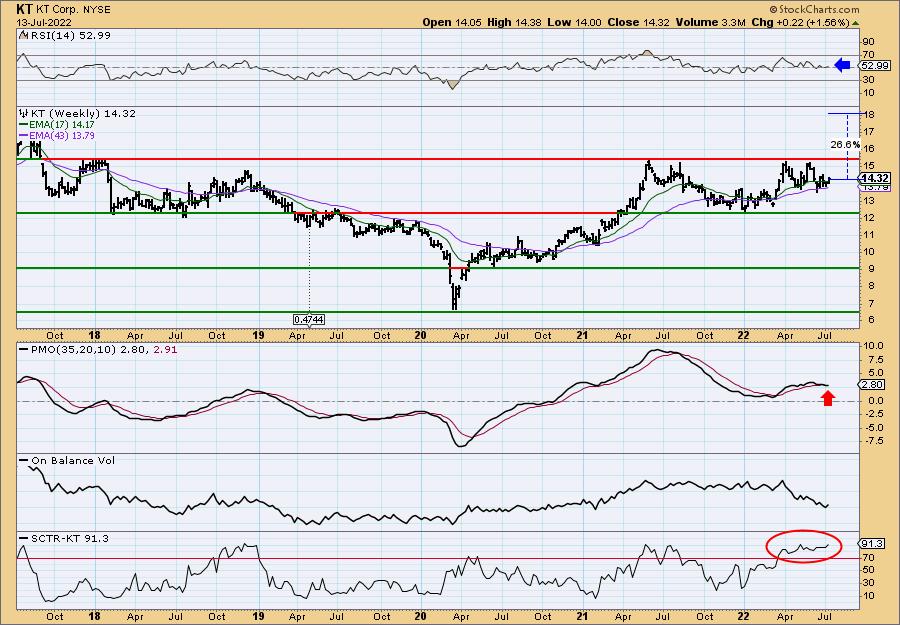The width and height of the screenshot is (900, 625).
Task: Click the green up-triangle beside the Chg value
Action: [856, 23]
